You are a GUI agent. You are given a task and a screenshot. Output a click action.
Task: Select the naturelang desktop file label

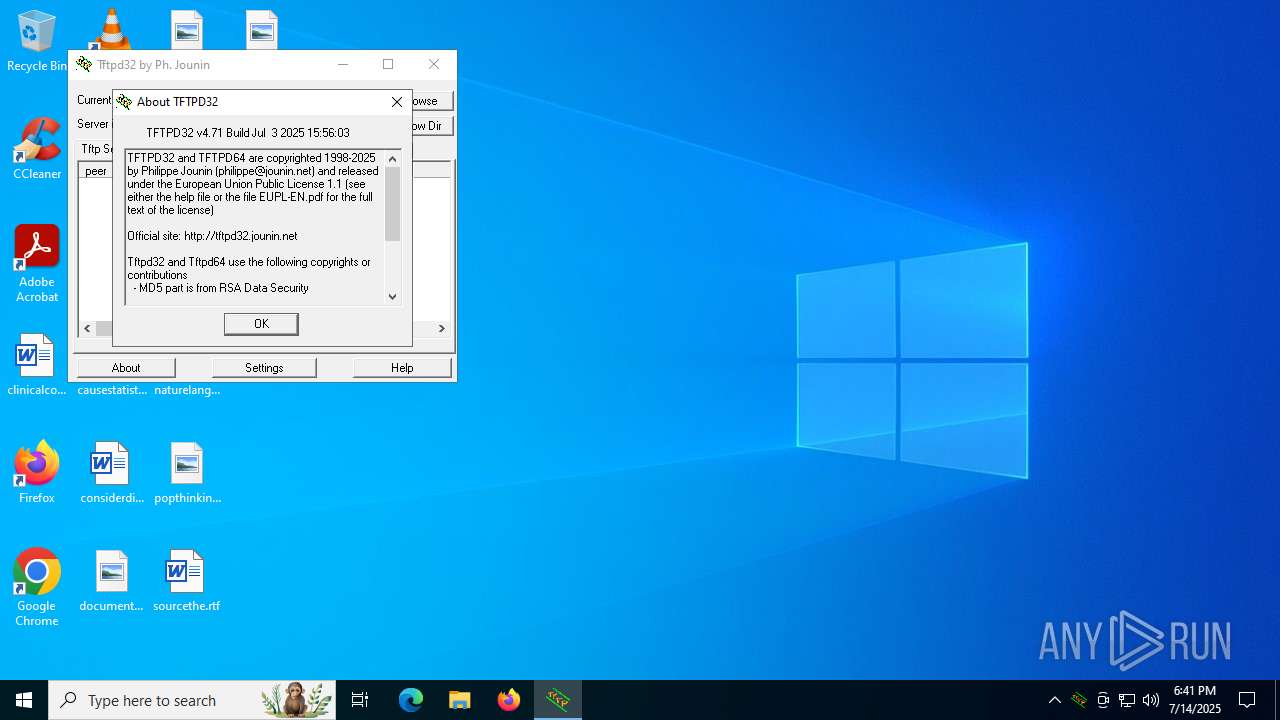click(187, 390)
